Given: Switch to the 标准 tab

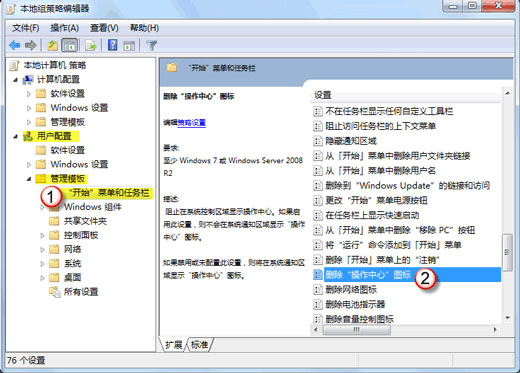Looking at the screenshot, I should (x=199, y=345).
